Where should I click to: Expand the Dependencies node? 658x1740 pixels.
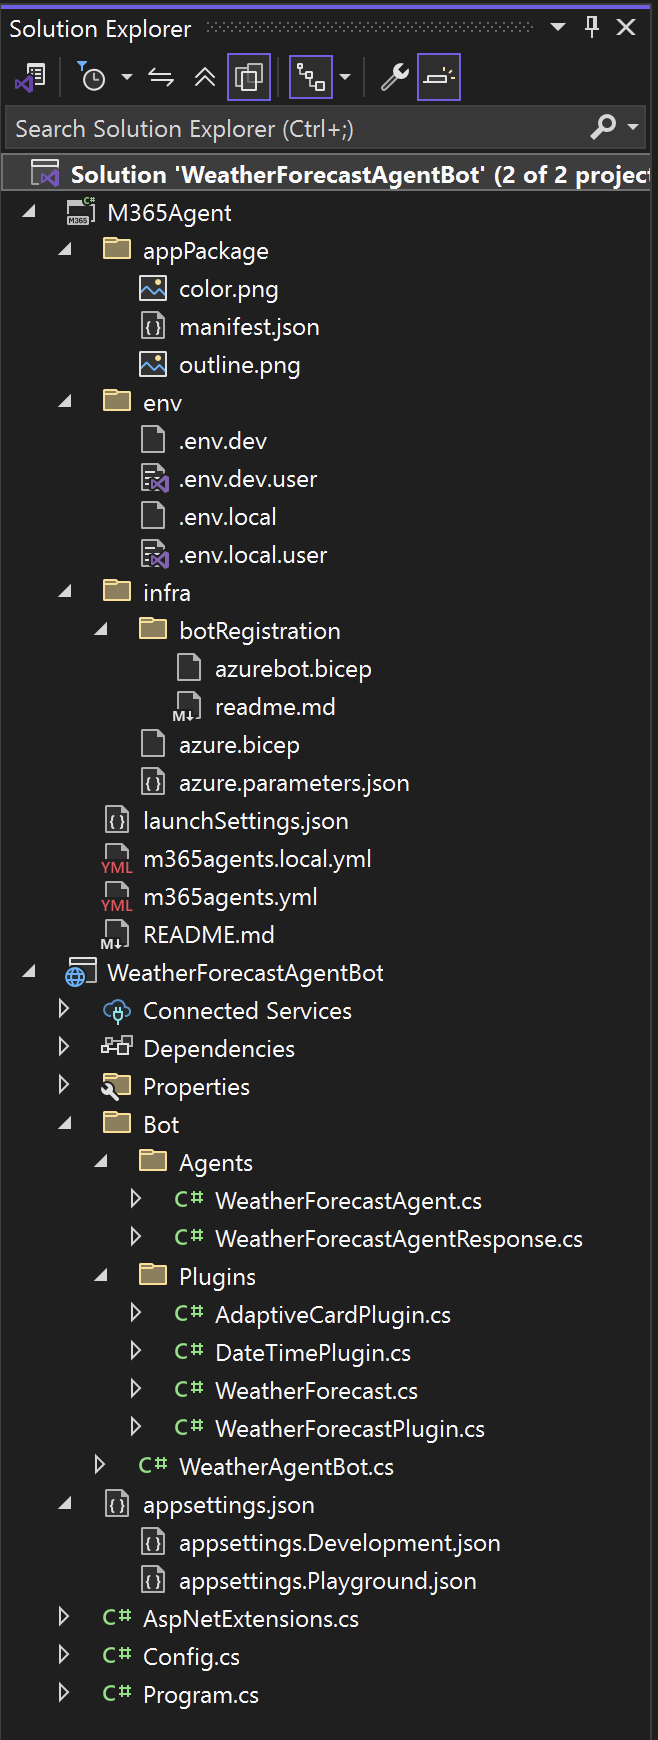pyautogui.click(x=65, y=1049)
